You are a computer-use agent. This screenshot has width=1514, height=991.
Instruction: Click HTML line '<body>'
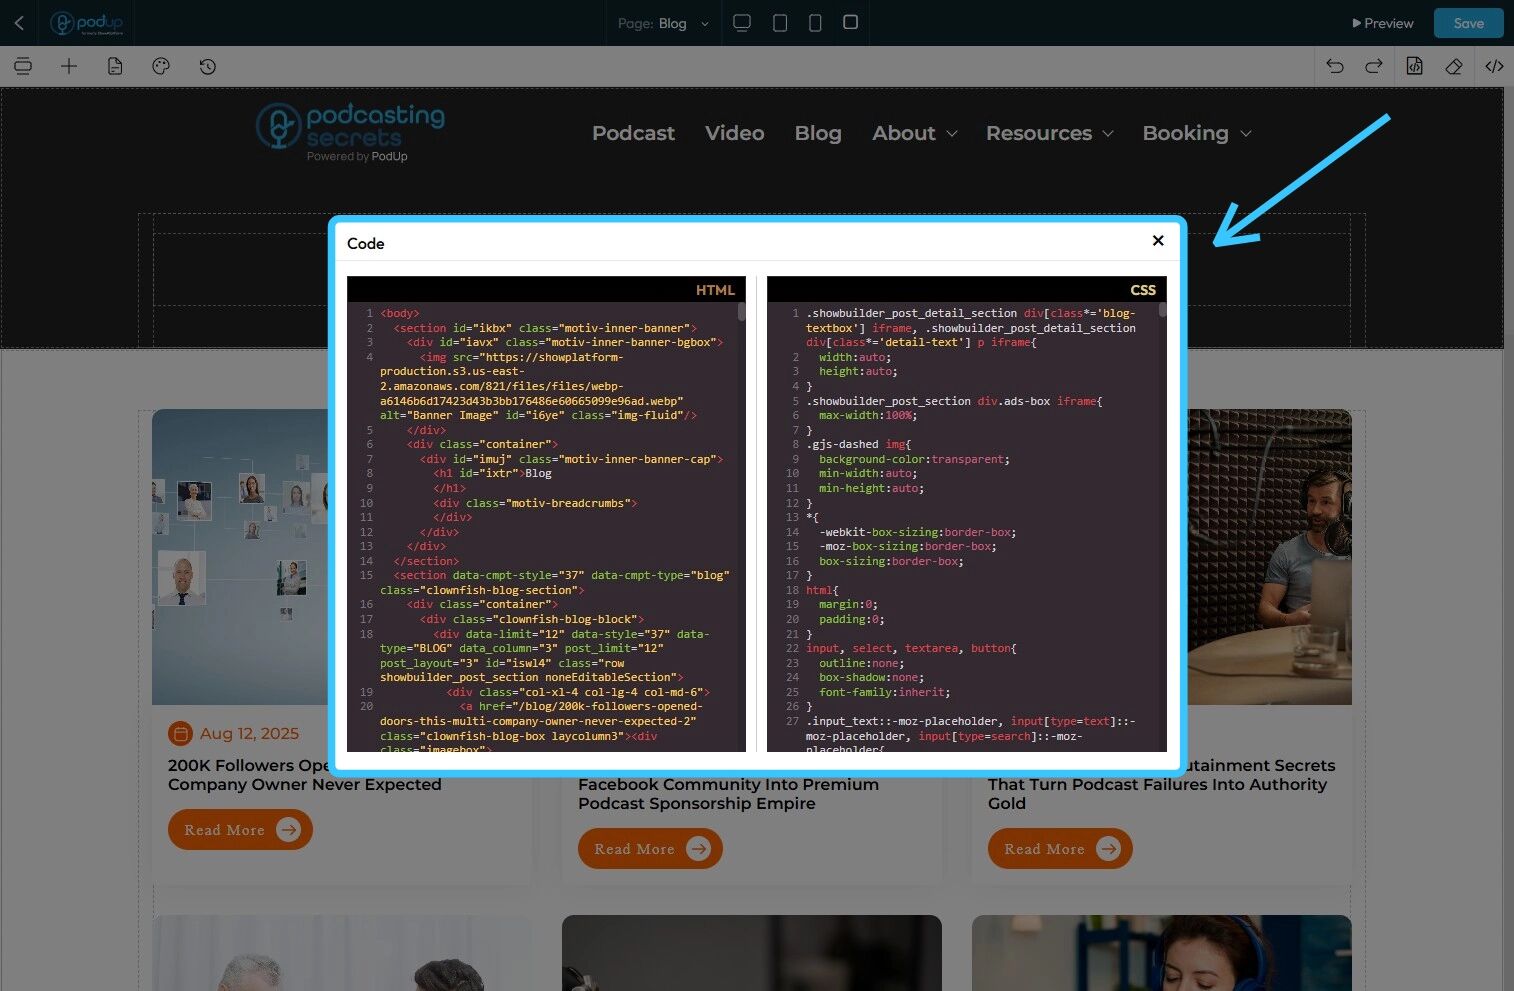[x=400, y=313]
